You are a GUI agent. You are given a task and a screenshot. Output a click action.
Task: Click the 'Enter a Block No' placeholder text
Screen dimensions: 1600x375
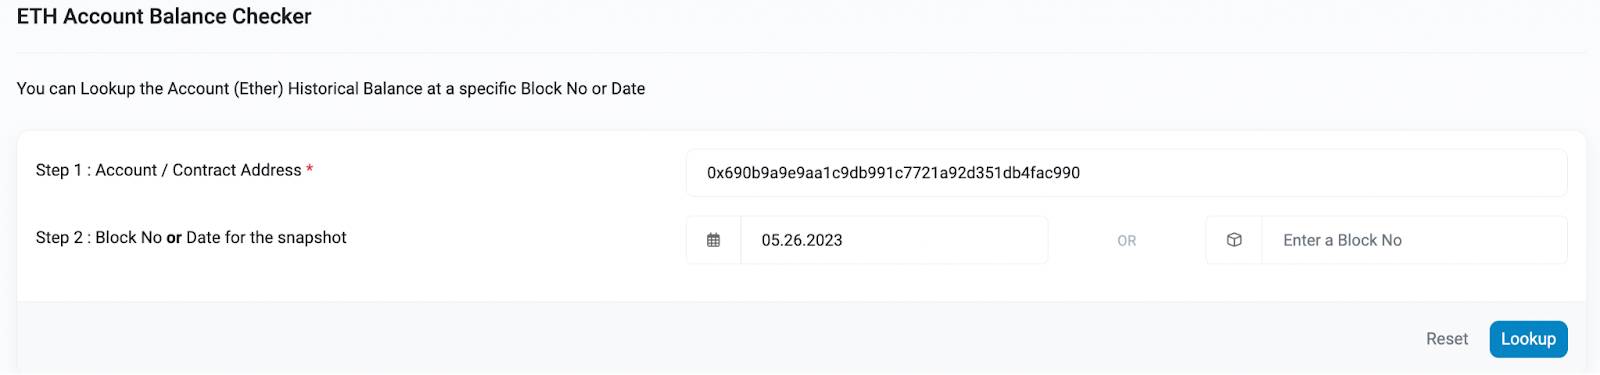point(1342,240)
